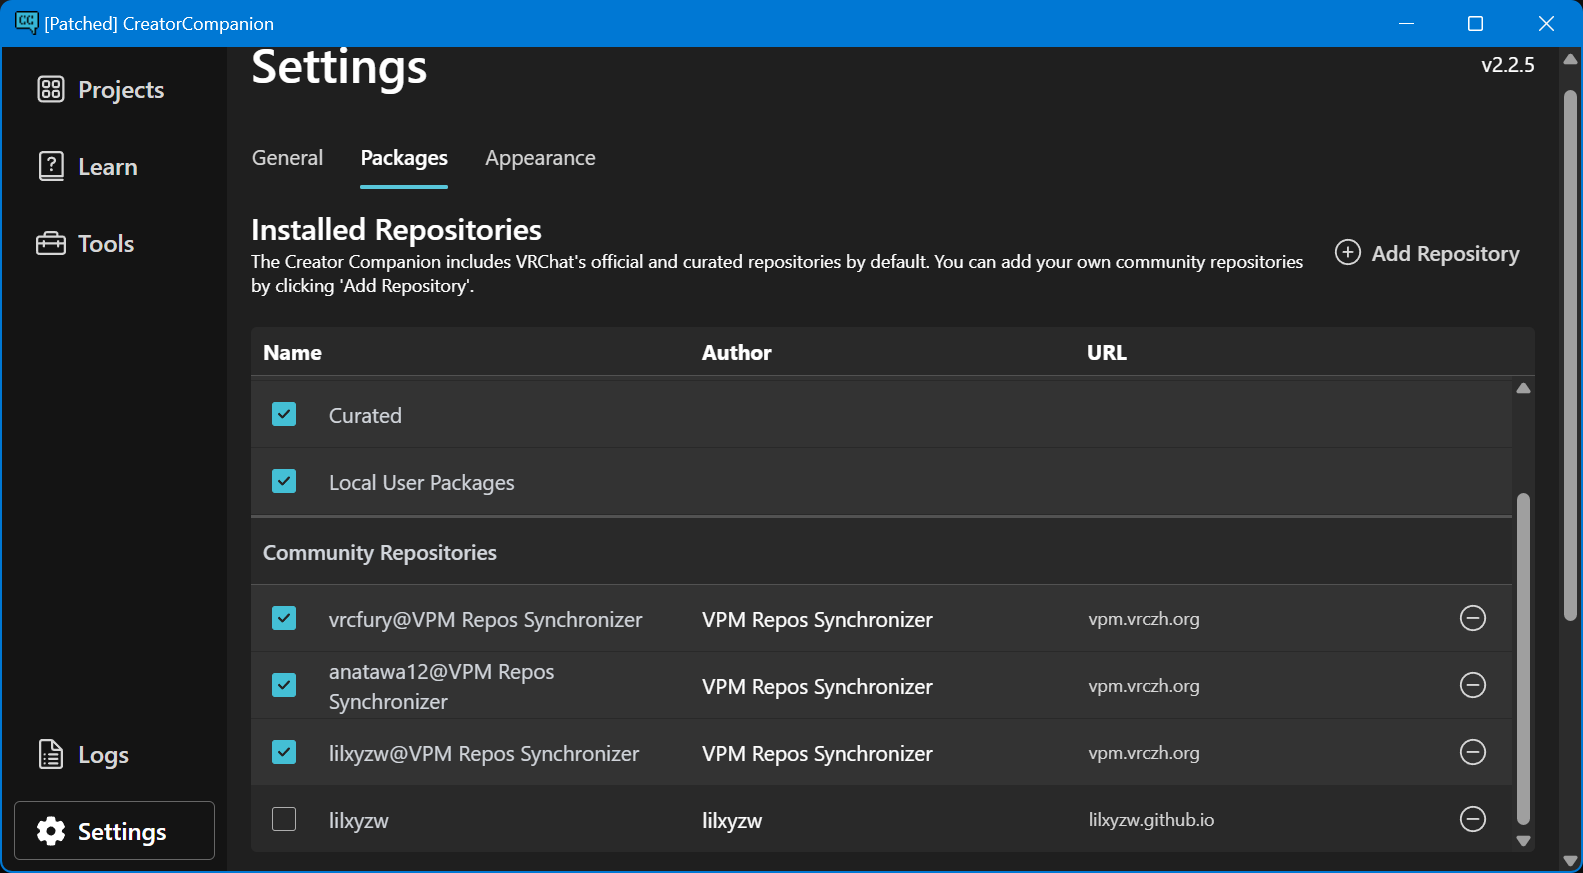Click the repository list scroll-up arrow
Viewport: 1583px width, 873px height.
click(1523, 388)
